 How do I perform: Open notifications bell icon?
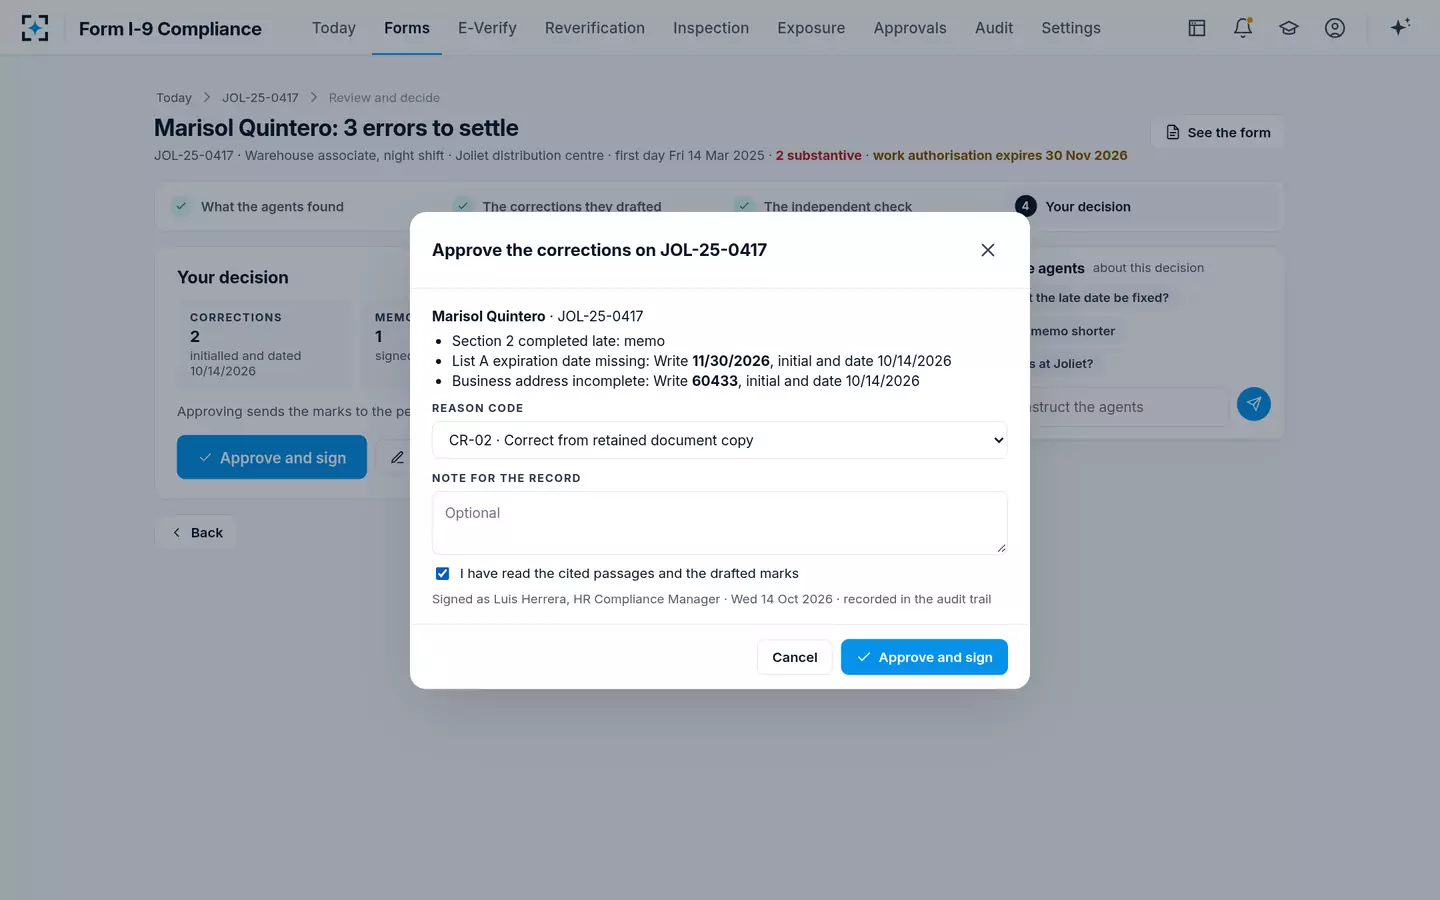[1243, 28]
